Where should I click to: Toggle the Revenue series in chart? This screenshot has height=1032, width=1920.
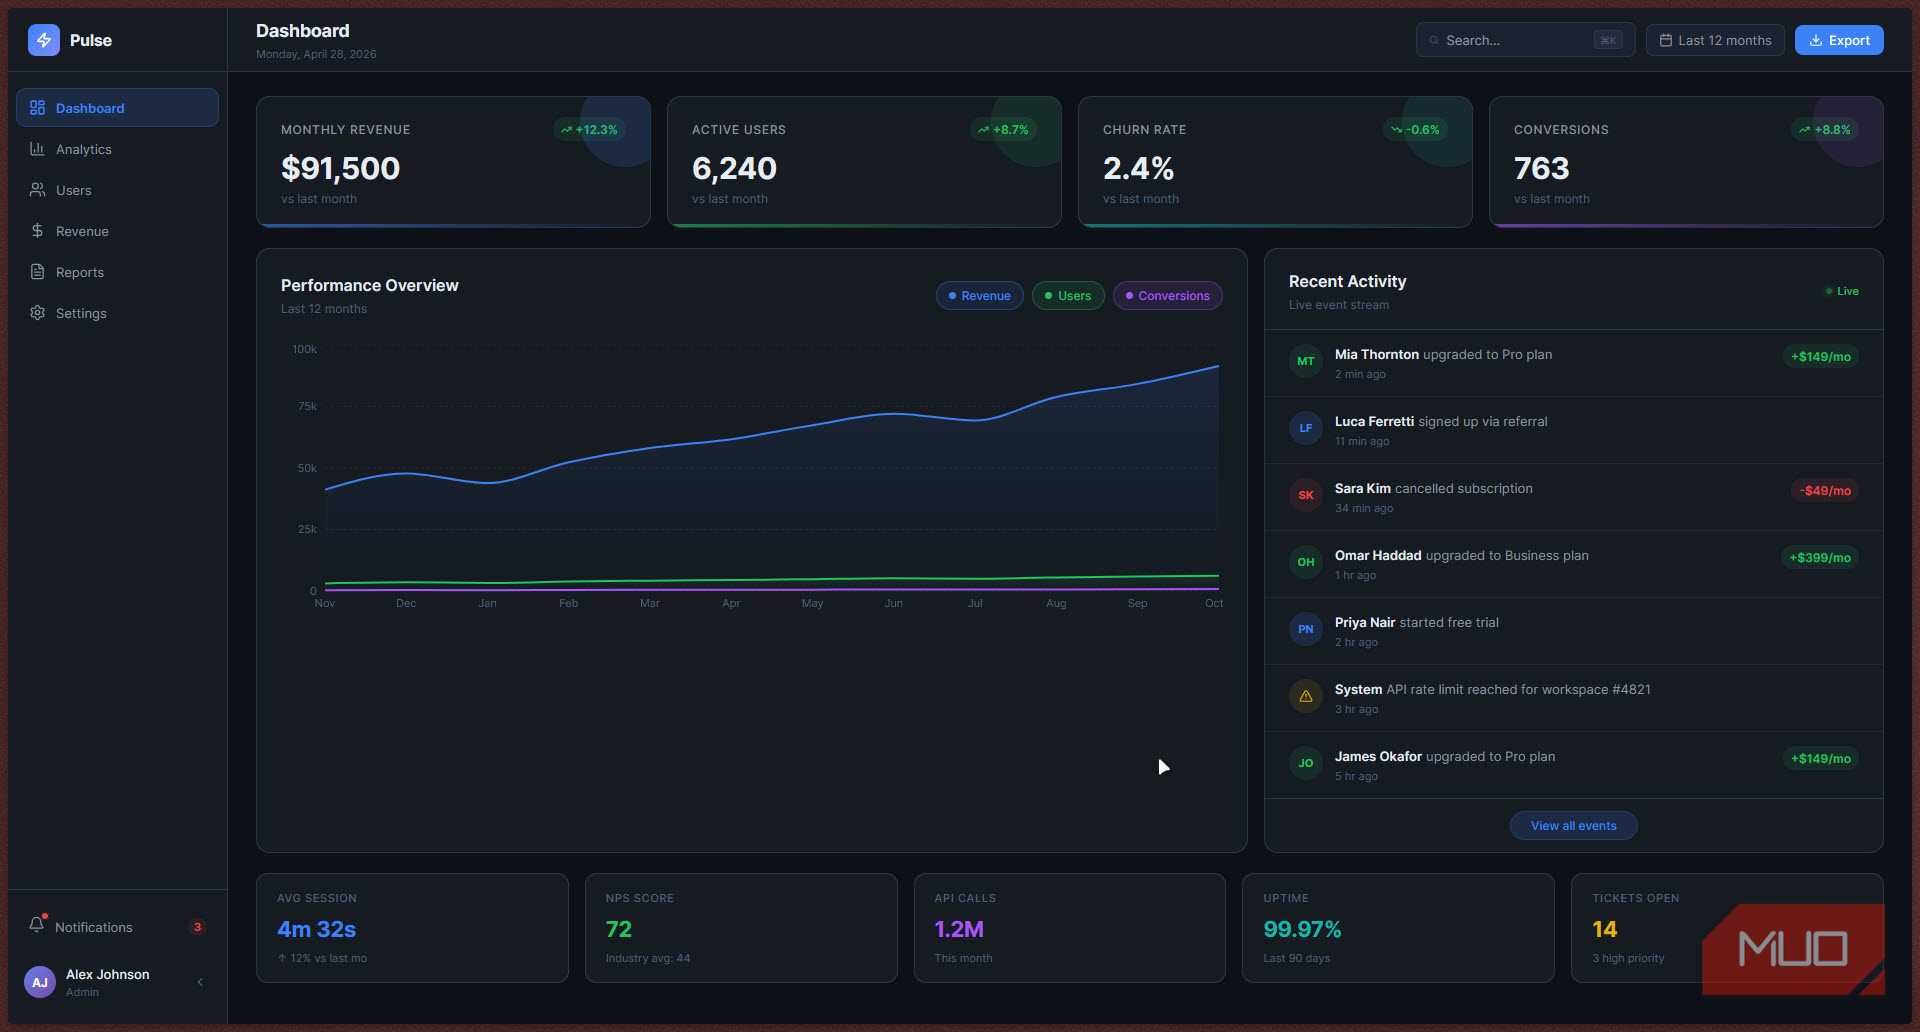click(x=979, y=296)
